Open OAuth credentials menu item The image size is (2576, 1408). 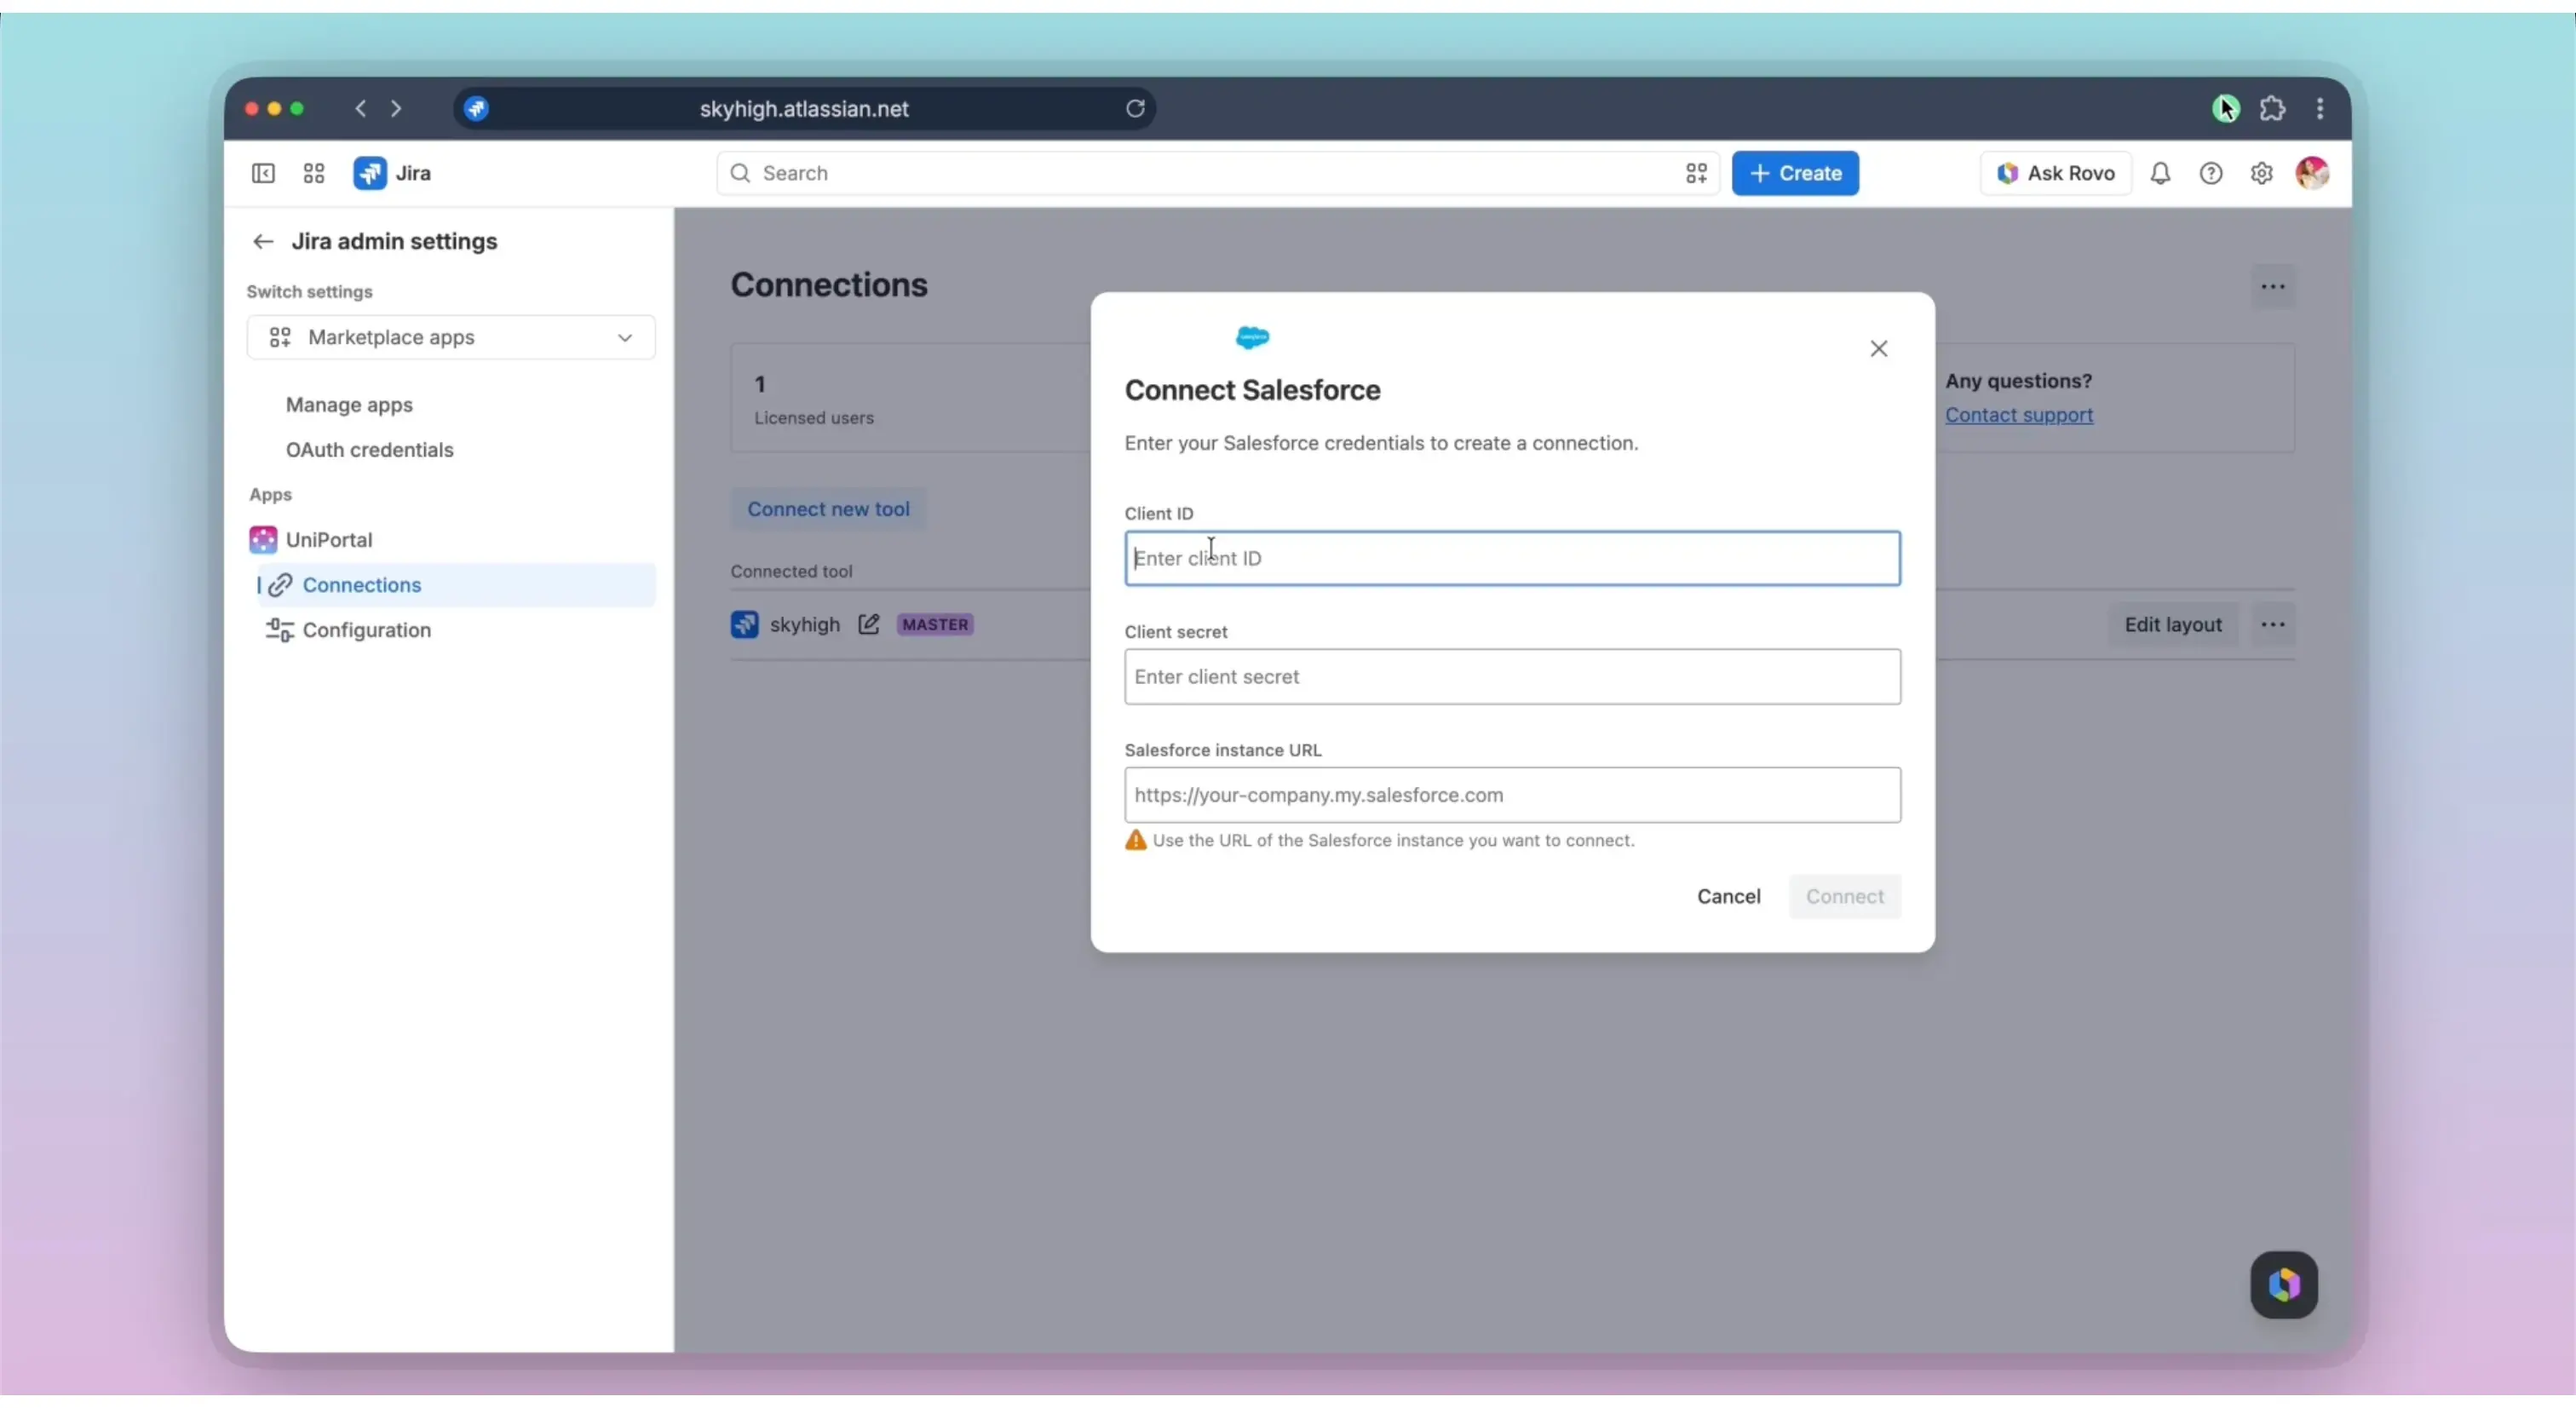point(370,450)
